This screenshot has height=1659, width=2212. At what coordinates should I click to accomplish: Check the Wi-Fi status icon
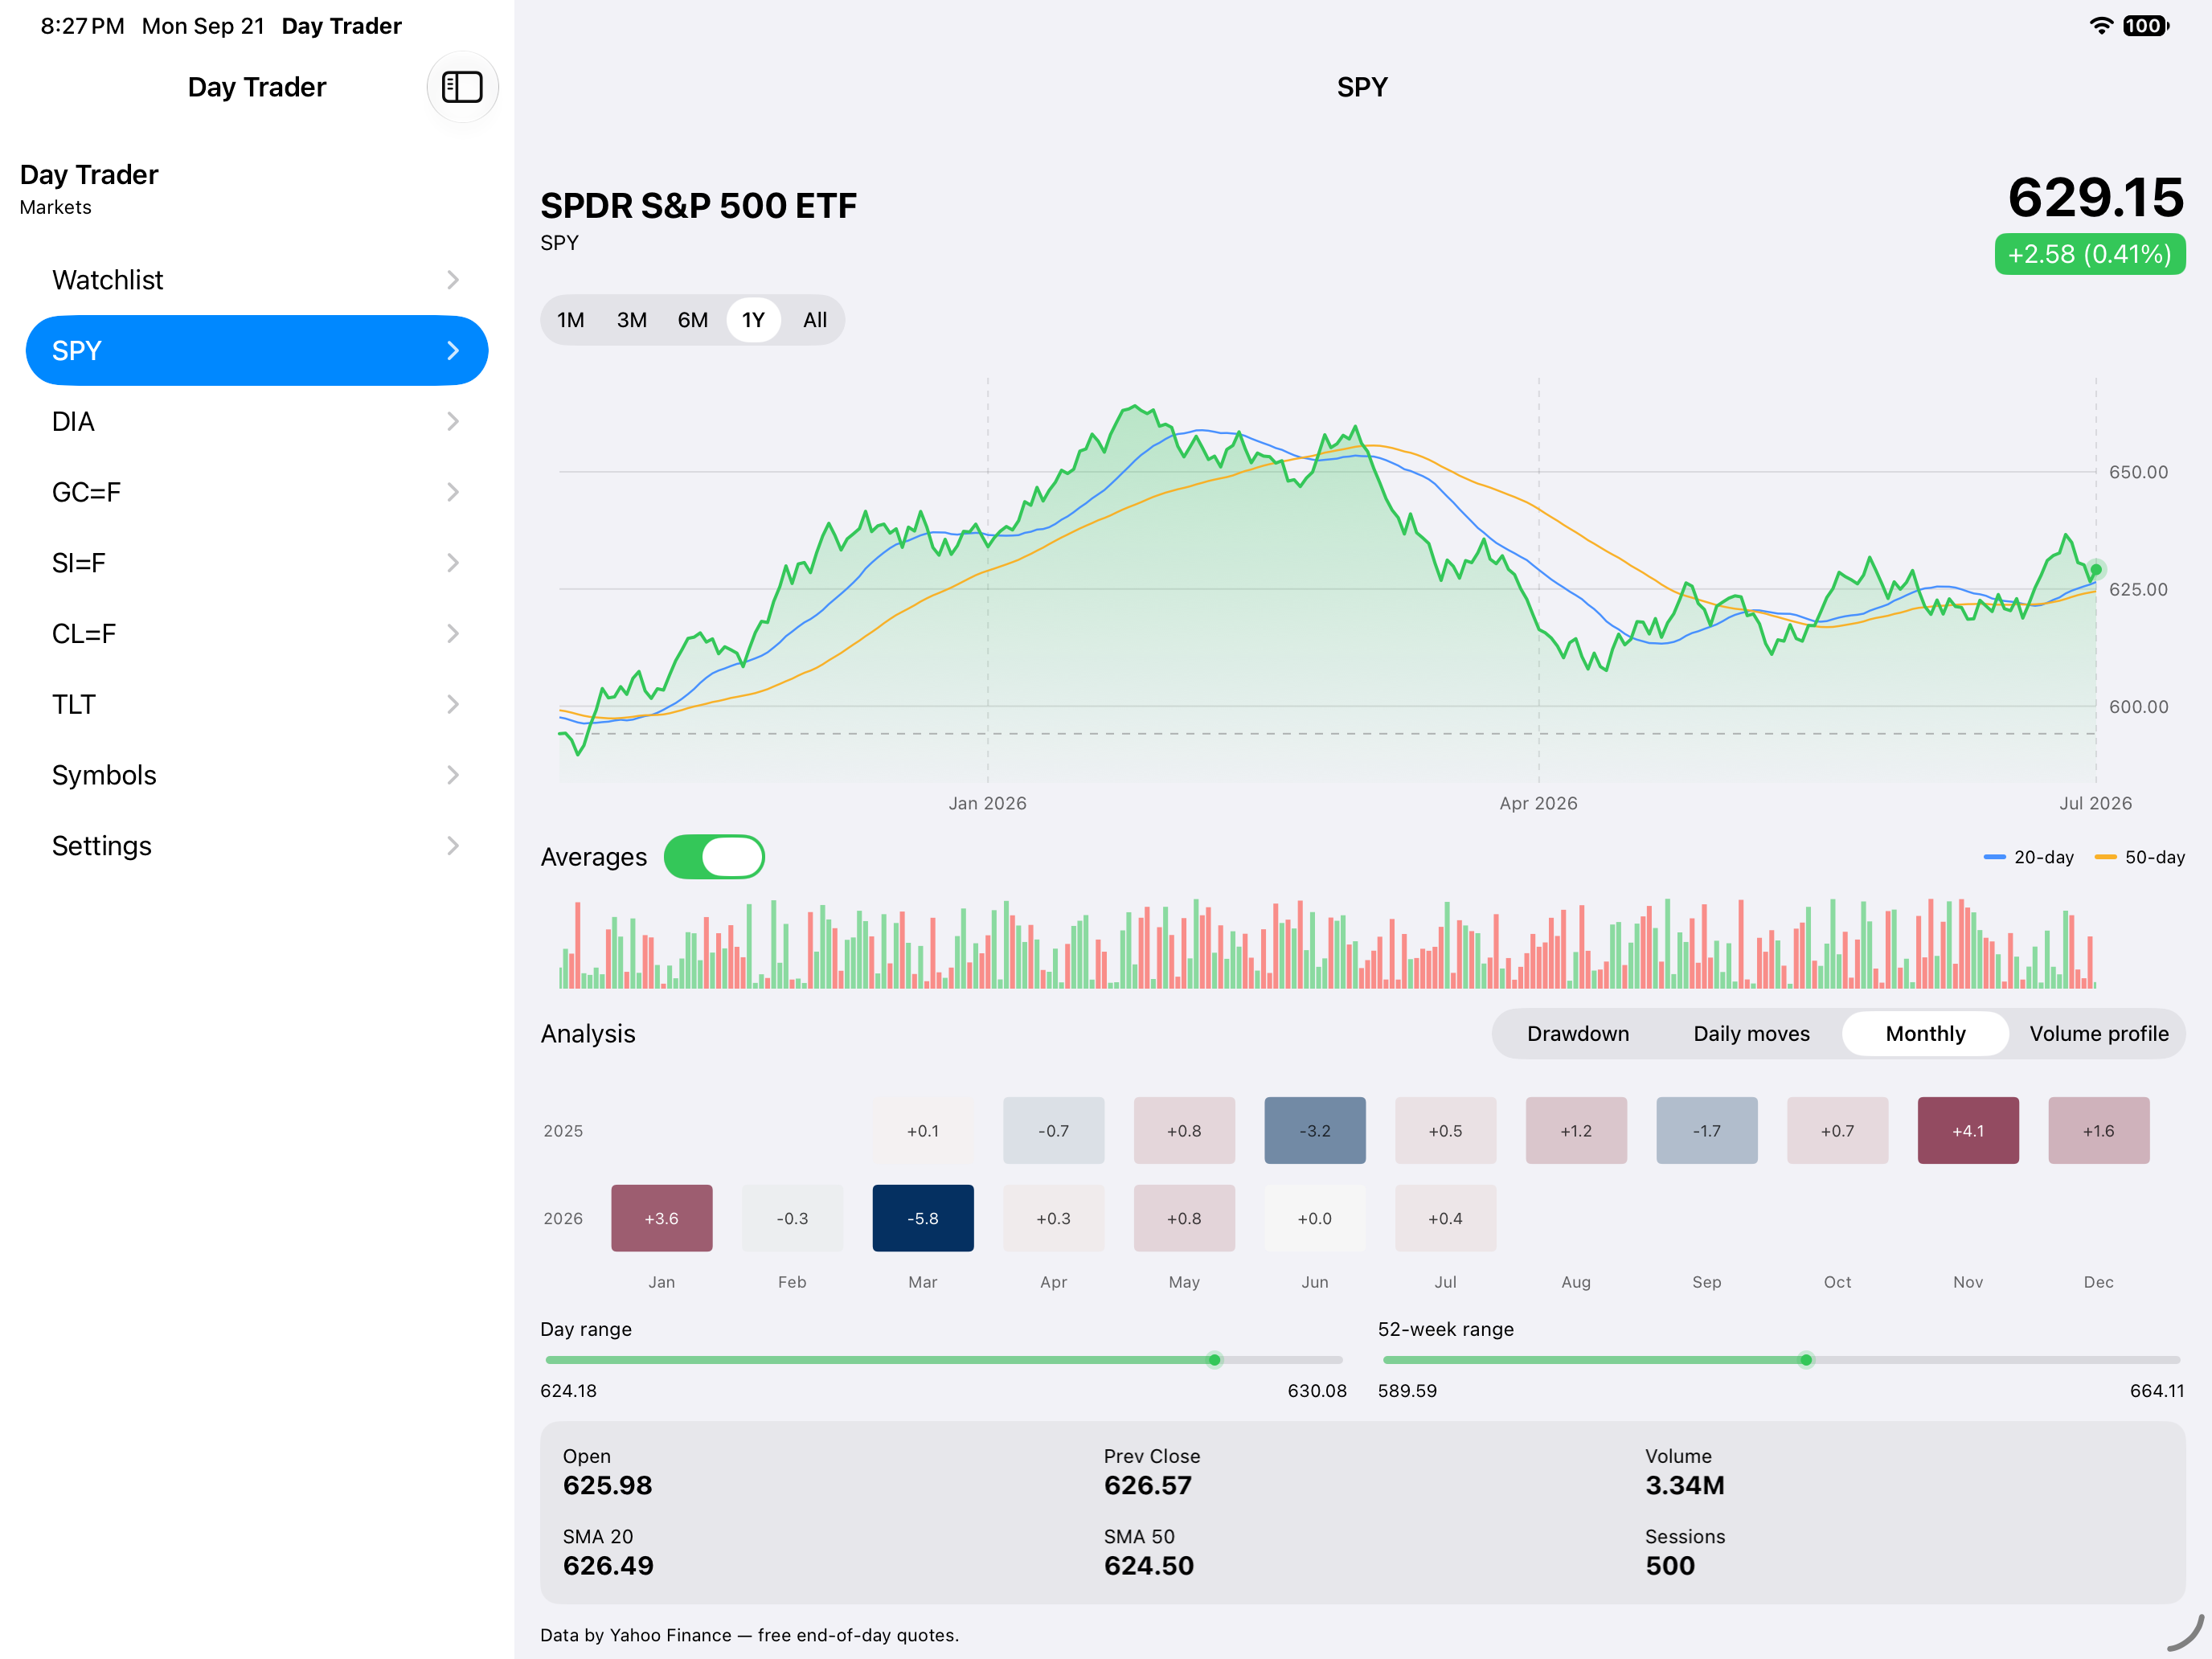2101,26
